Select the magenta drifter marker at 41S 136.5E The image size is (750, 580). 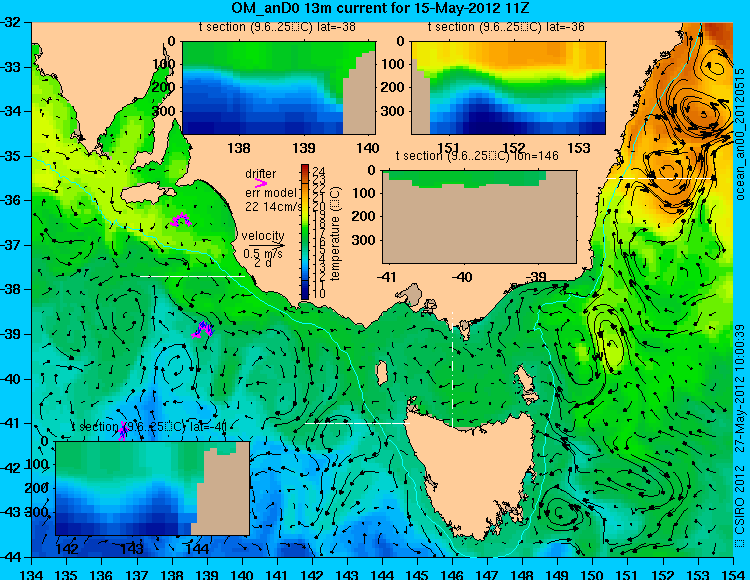point(123,431)
